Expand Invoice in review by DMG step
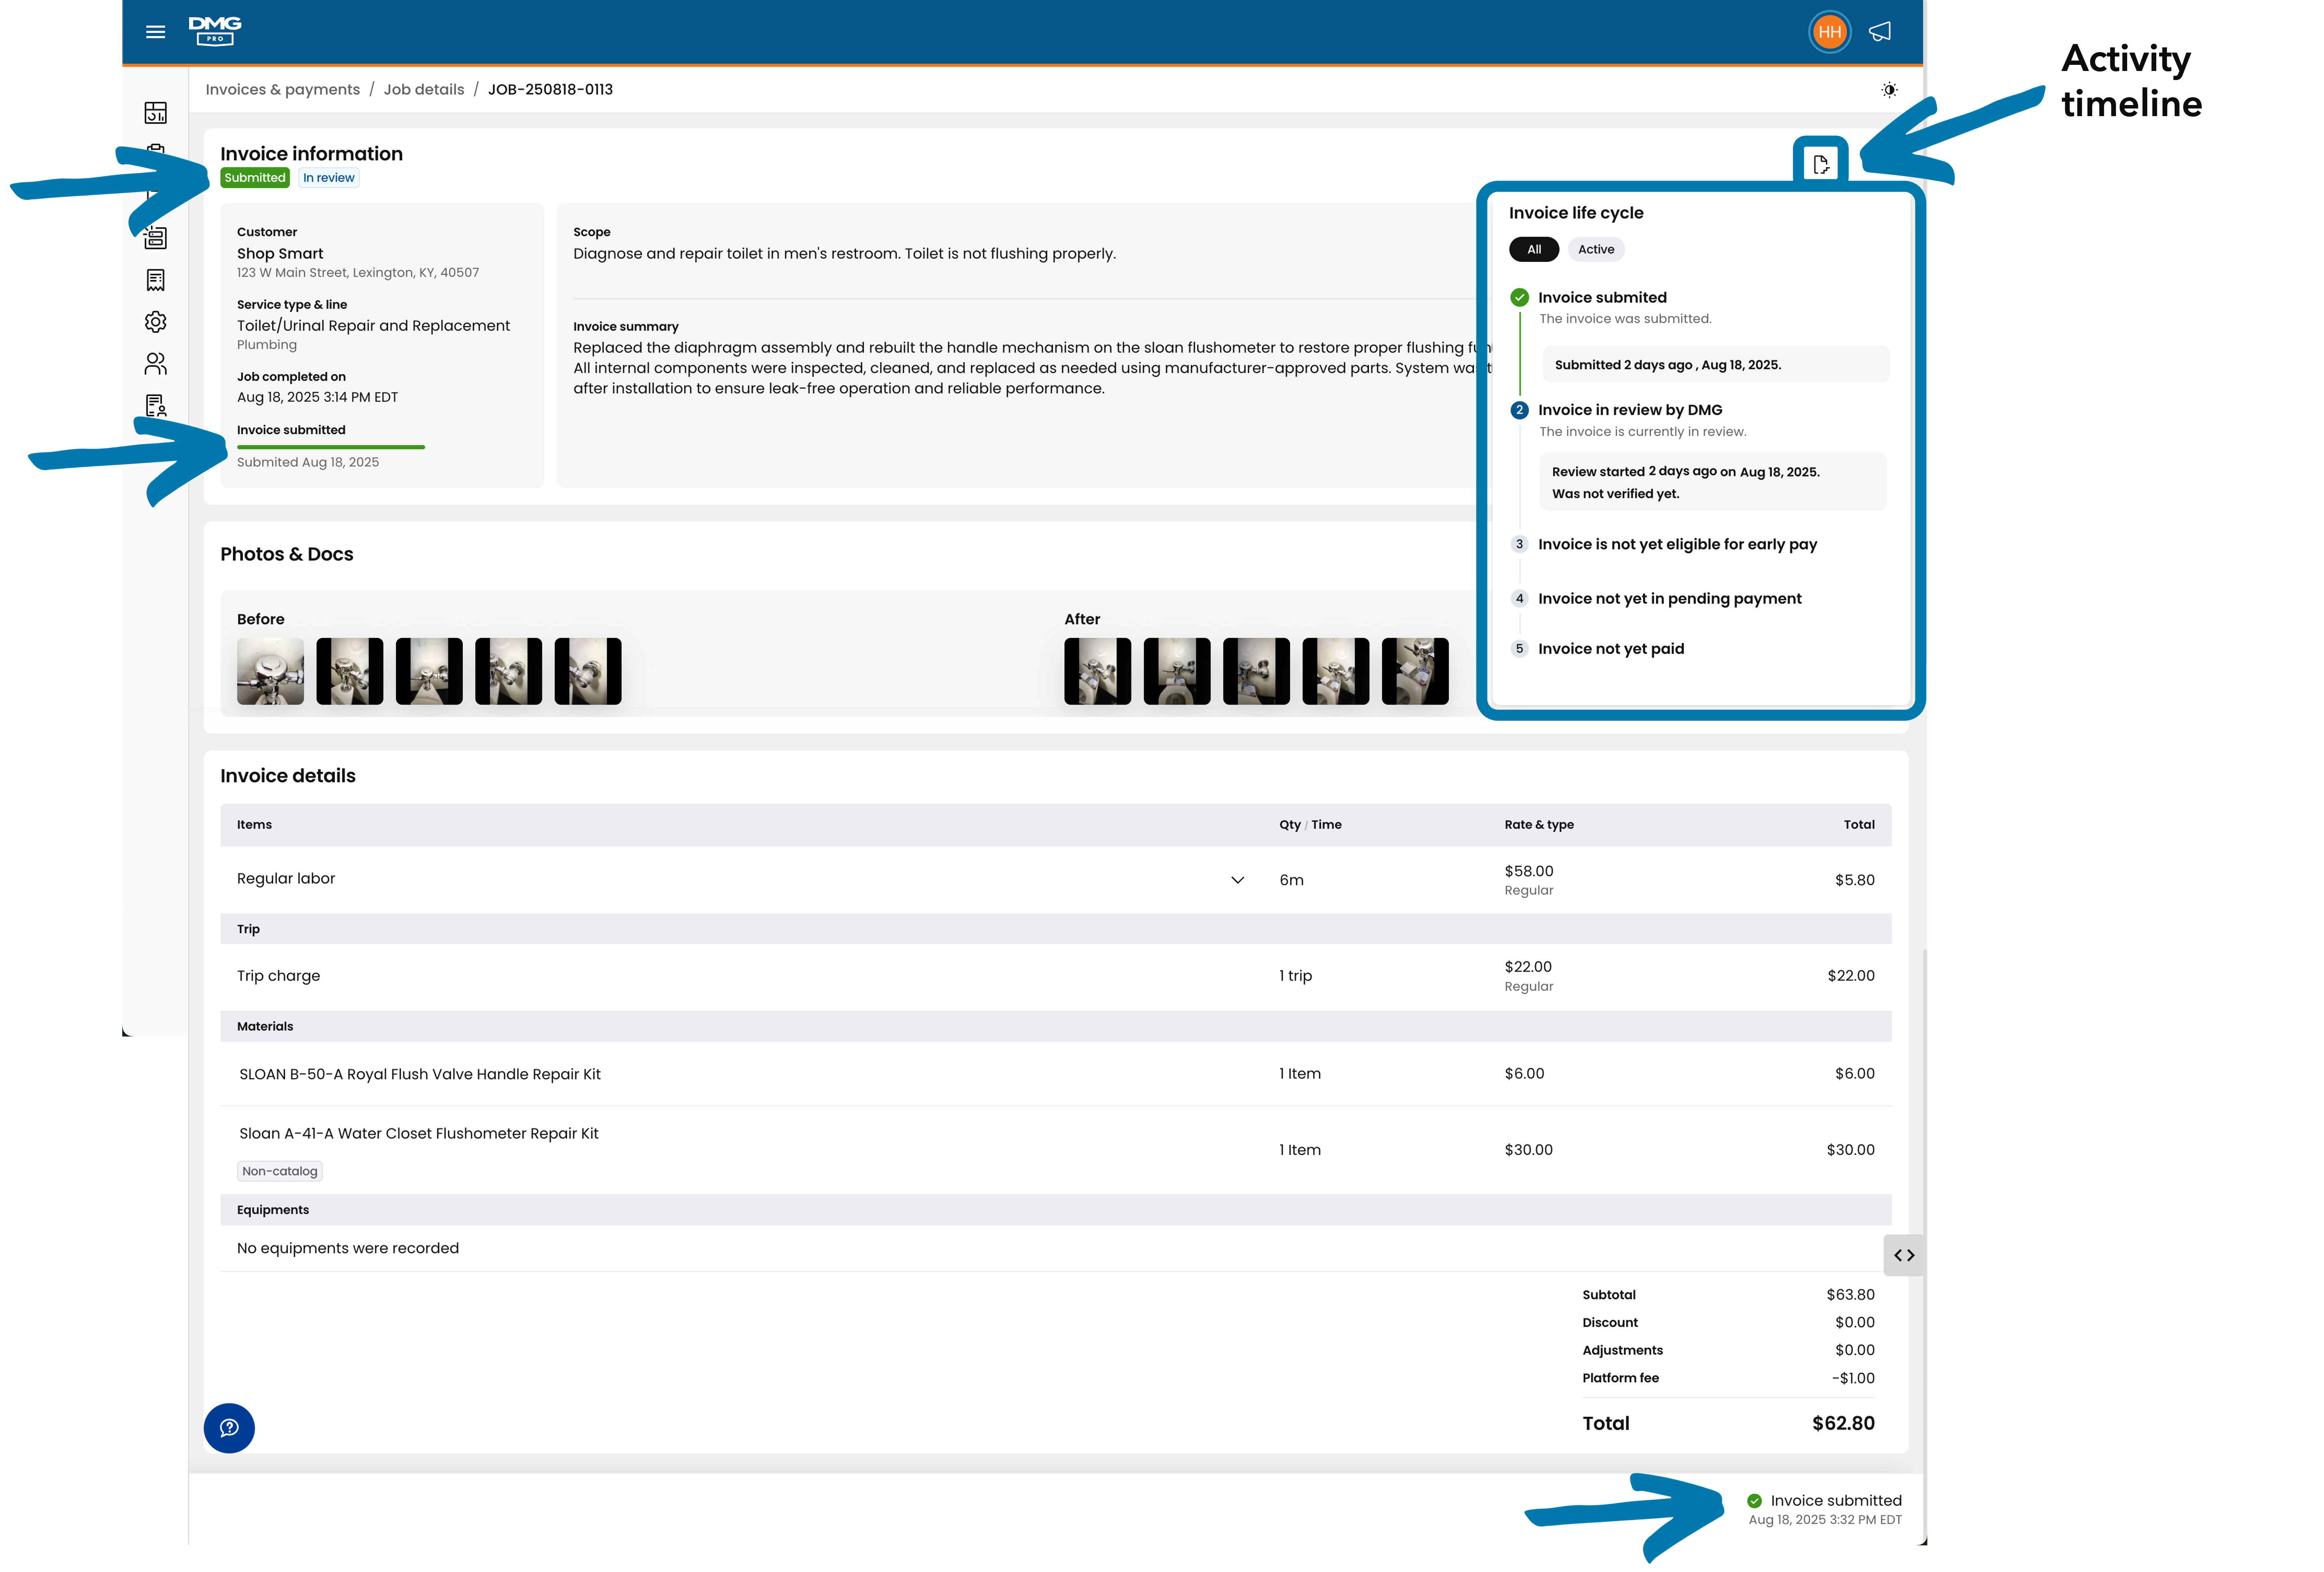This screenshot has height=1572, width=2324. point(1630,410)
